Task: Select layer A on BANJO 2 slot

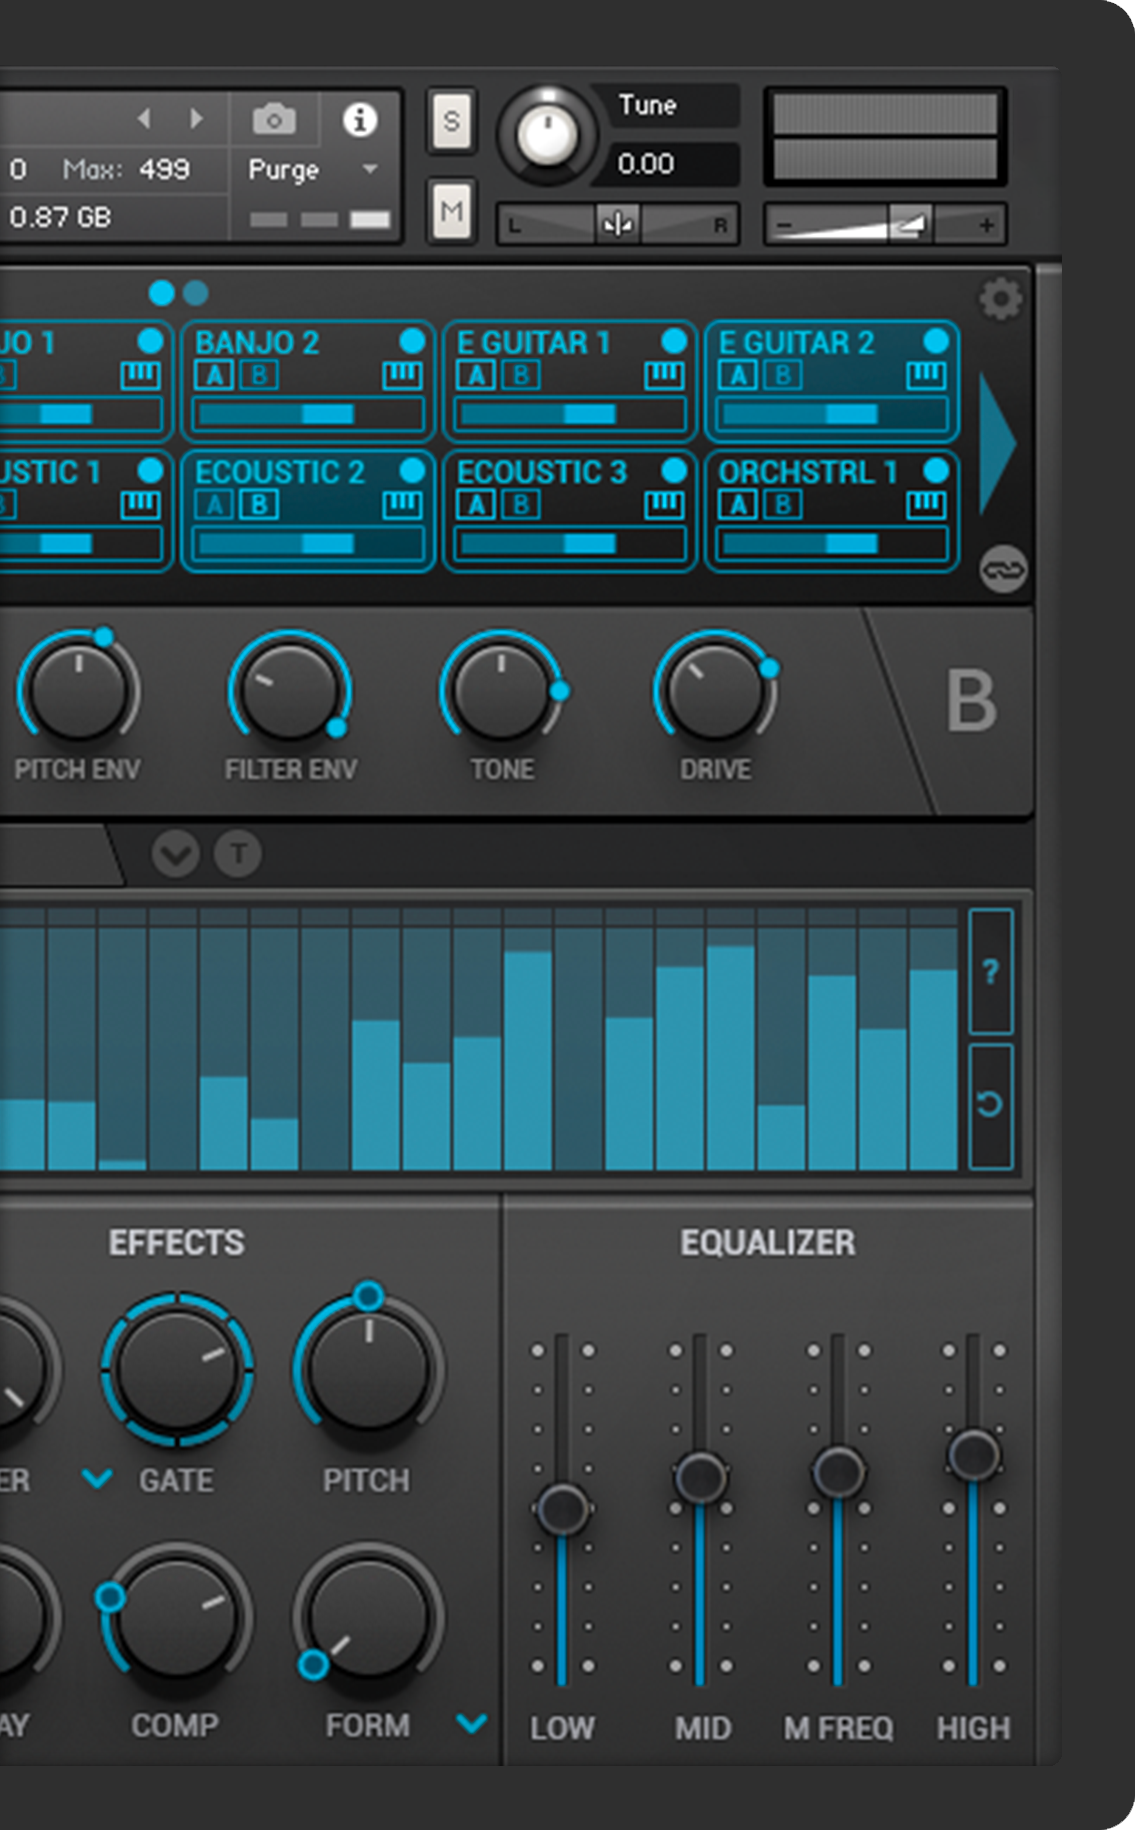Action: coord(214,376)
